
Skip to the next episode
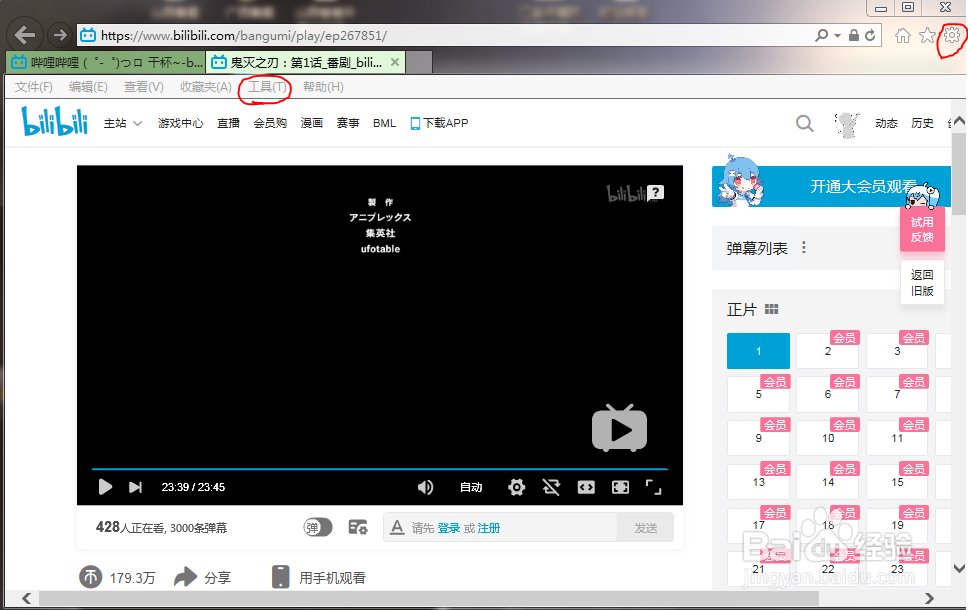pos(135,487)
